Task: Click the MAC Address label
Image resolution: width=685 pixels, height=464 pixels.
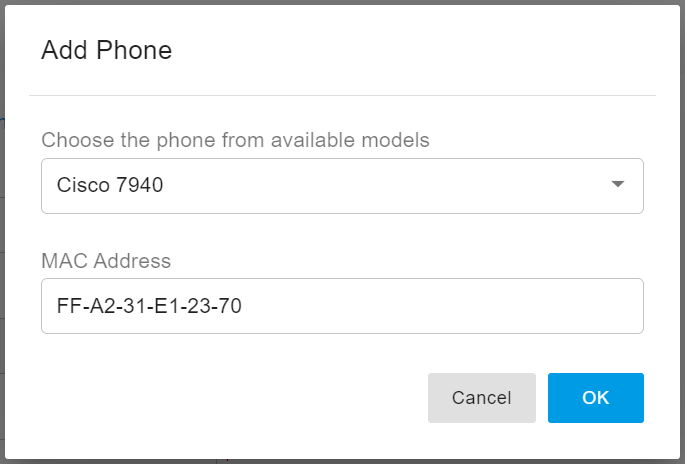Action: (106, 261)
